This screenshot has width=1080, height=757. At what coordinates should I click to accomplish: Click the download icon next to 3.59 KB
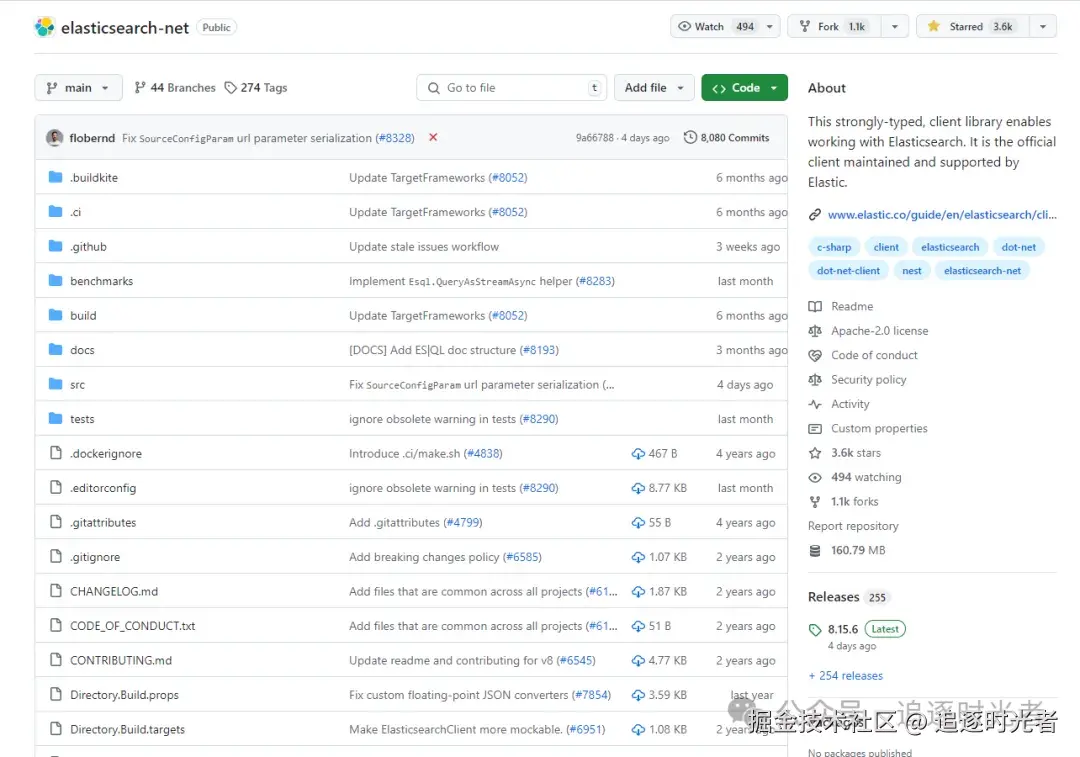(638, 694)
